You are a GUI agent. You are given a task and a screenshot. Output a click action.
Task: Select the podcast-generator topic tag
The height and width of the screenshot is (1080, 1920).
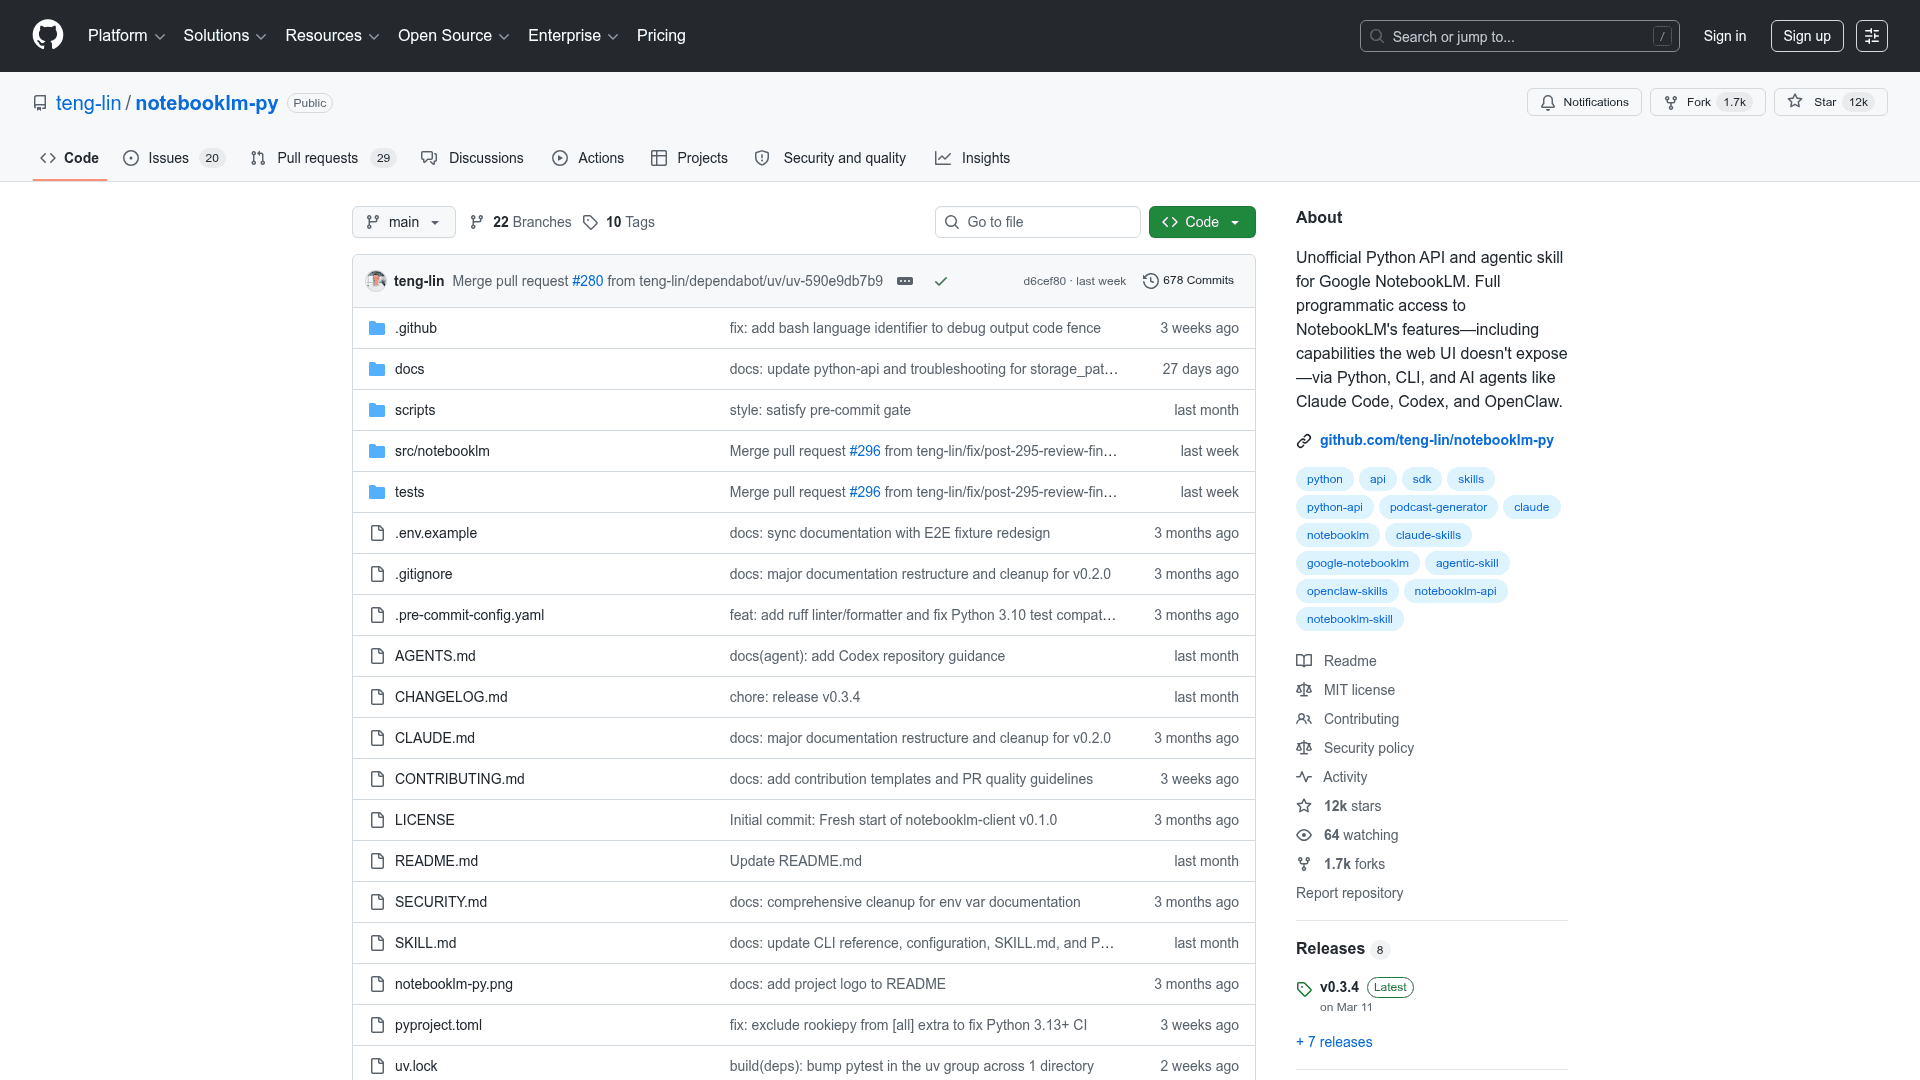click(1437, 507)
